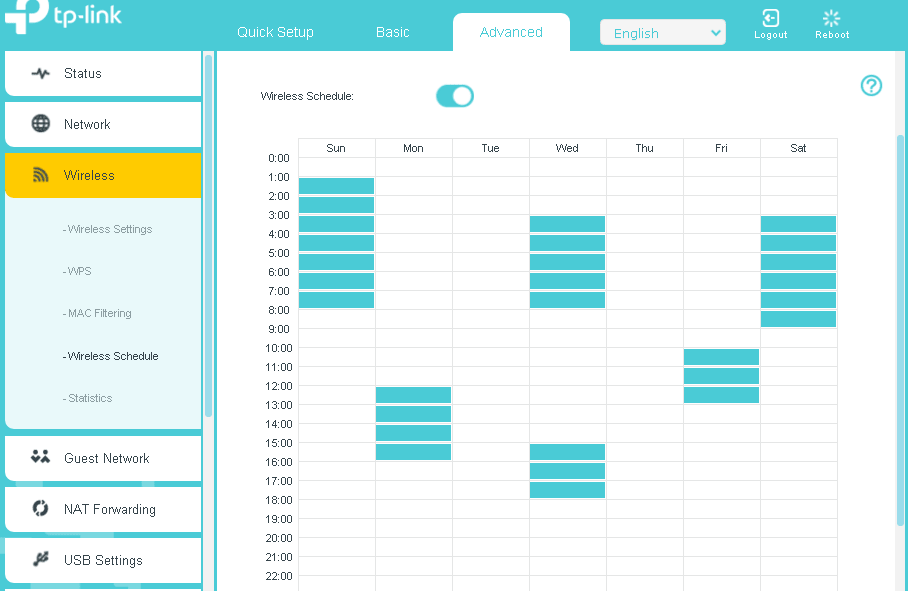Open help via question mark icon
This screenshot has width=908, height=591.
[871, 86]
